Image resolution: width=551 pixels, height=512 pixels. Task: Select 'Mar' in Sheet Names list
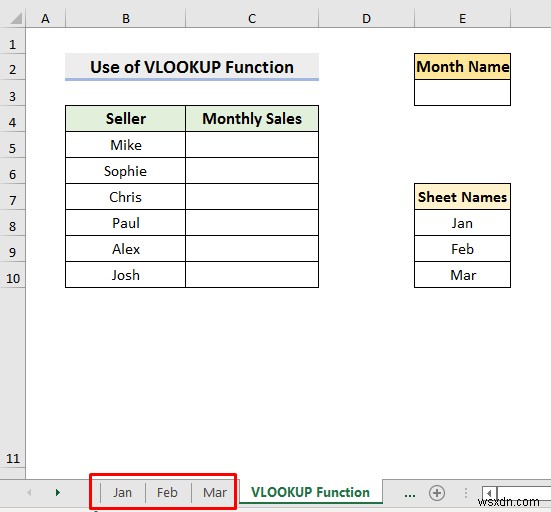(462, 275)
